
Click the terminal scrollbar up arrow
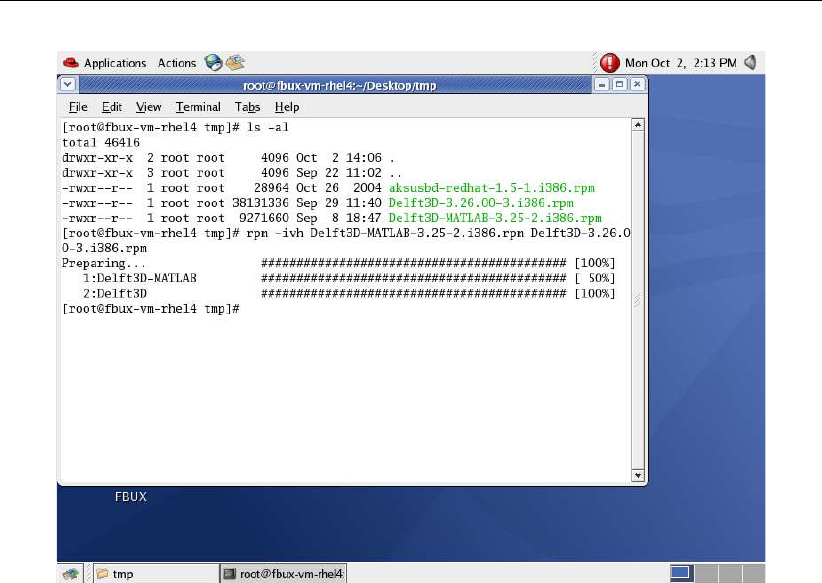click(637, 125)
